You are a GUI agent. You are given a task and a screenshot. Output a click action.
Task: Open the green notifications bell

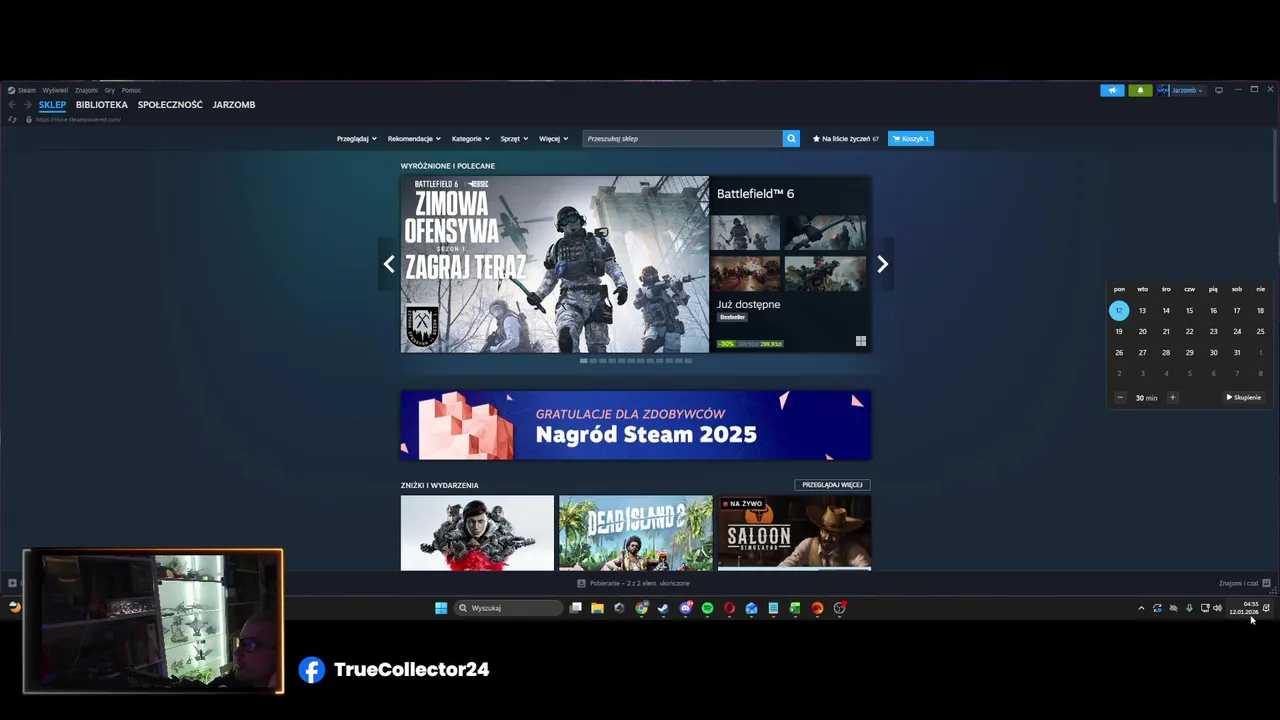[1140, 90]
